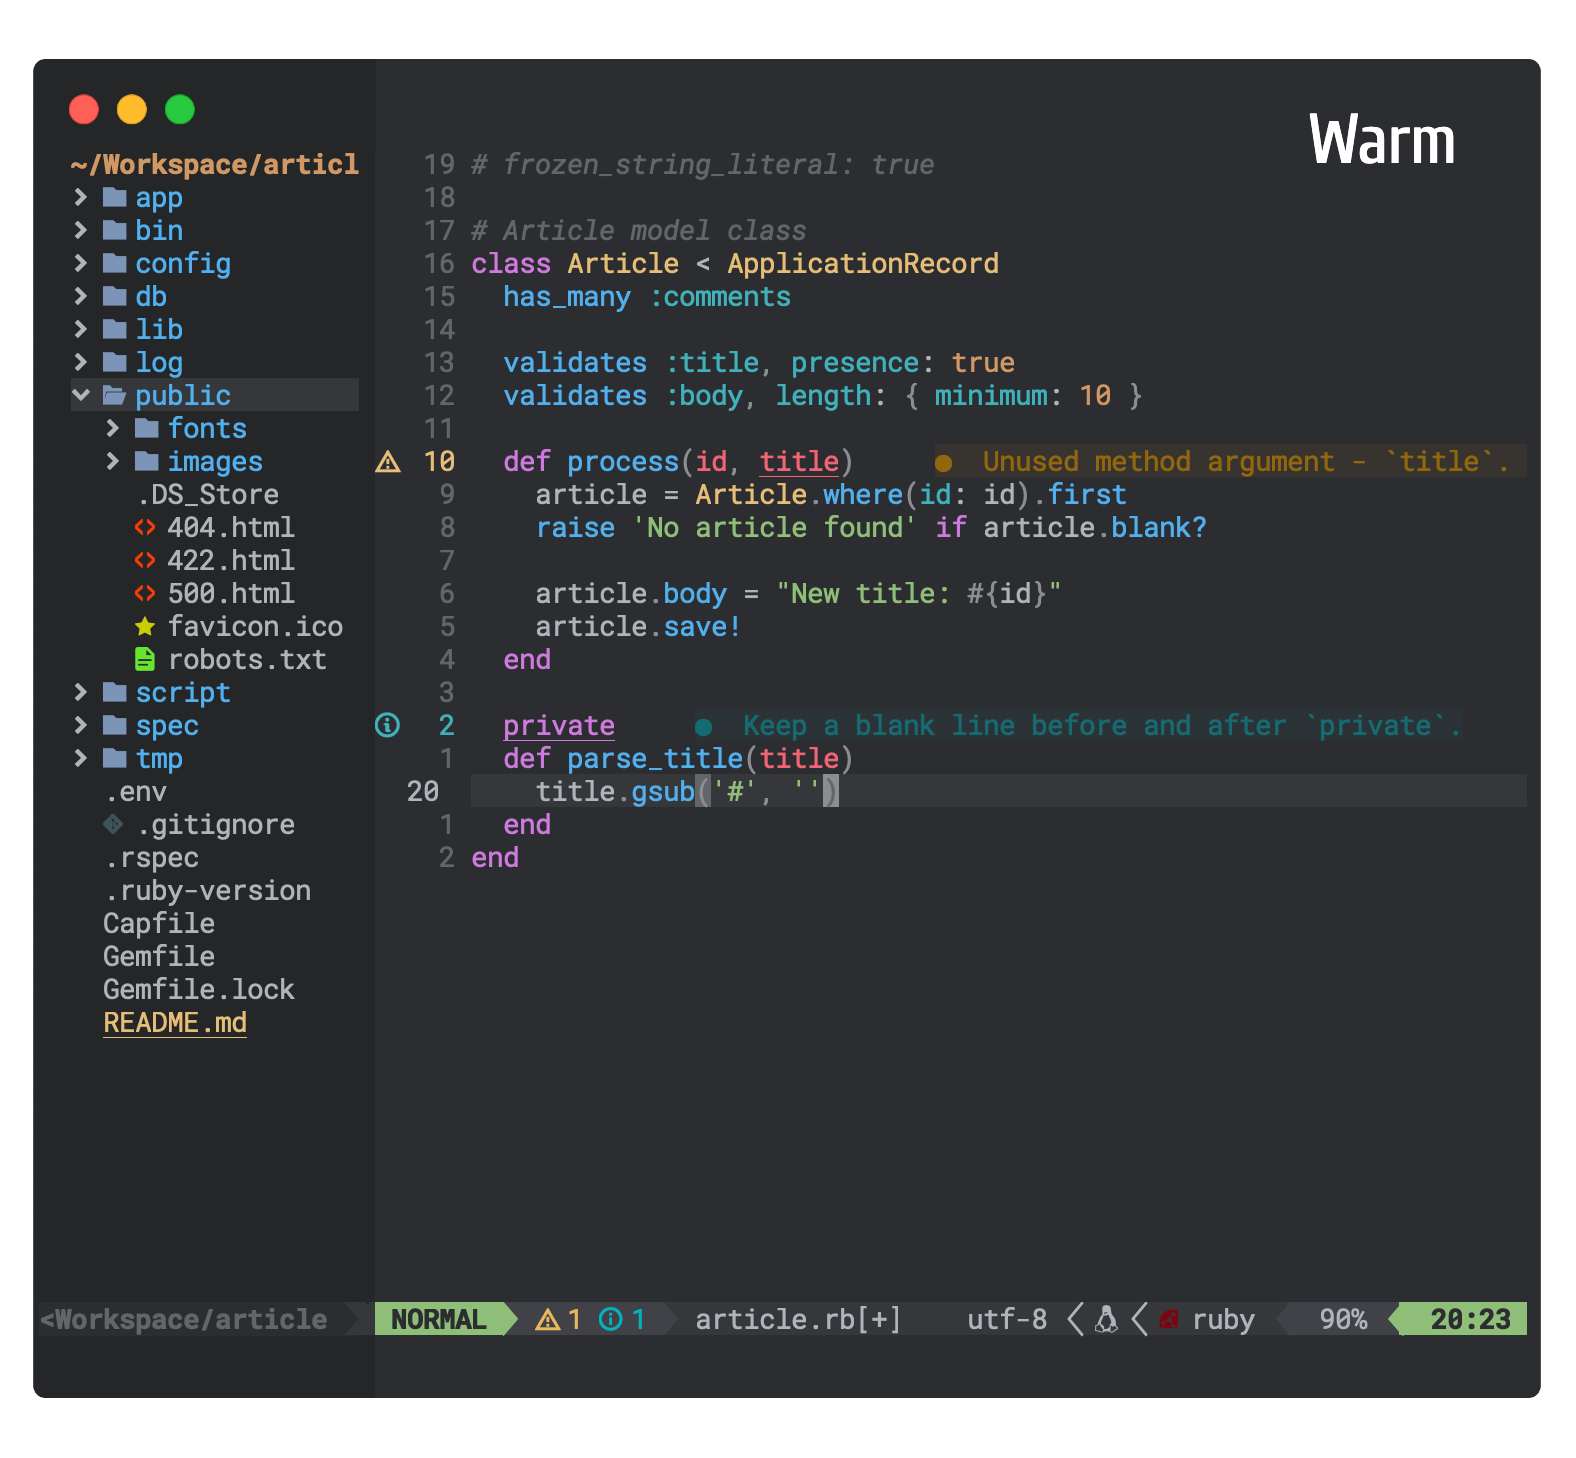Image resolution: width=1576 pixels, height=1458 pixels.
Task: Click the HTML icon beside 404.html
Action: tap(145, 527)
